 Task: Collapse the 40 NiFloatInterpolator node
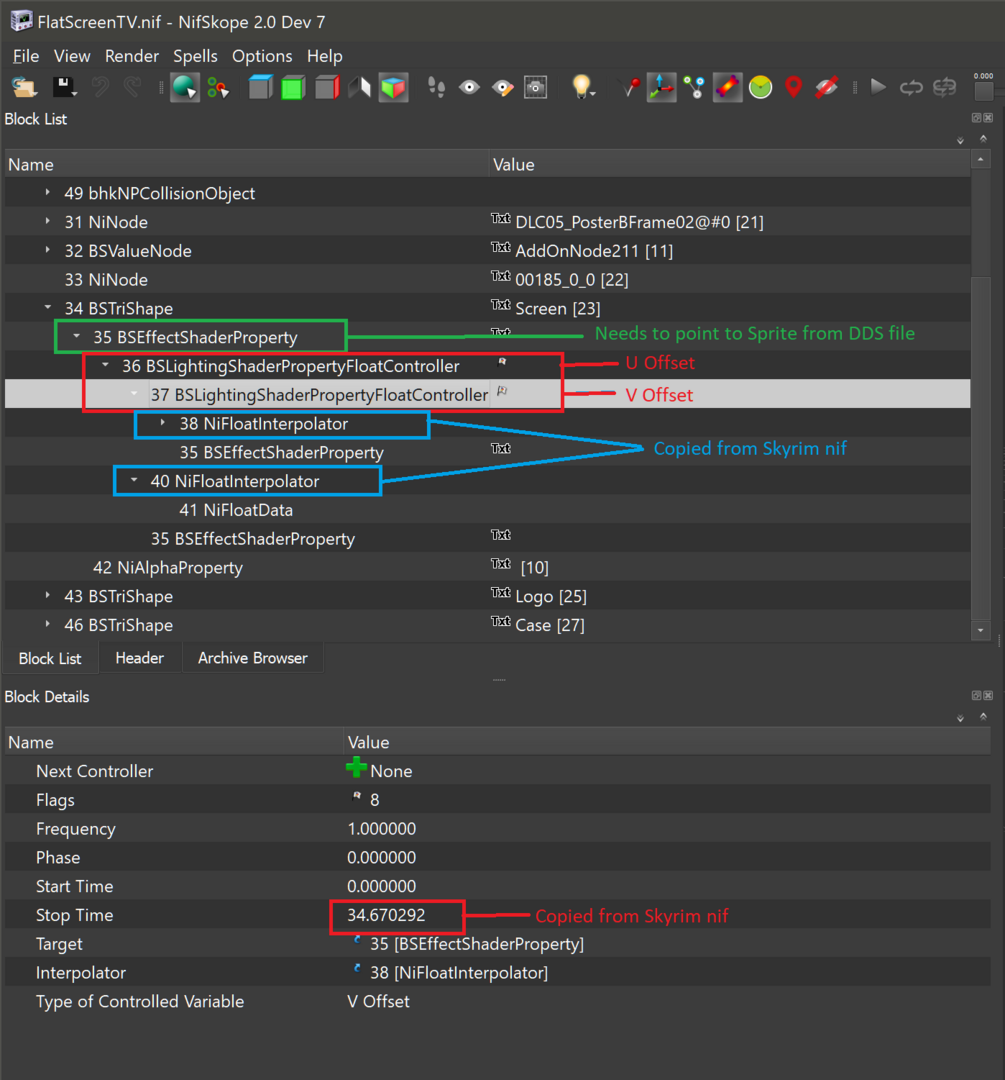[134, 480]
